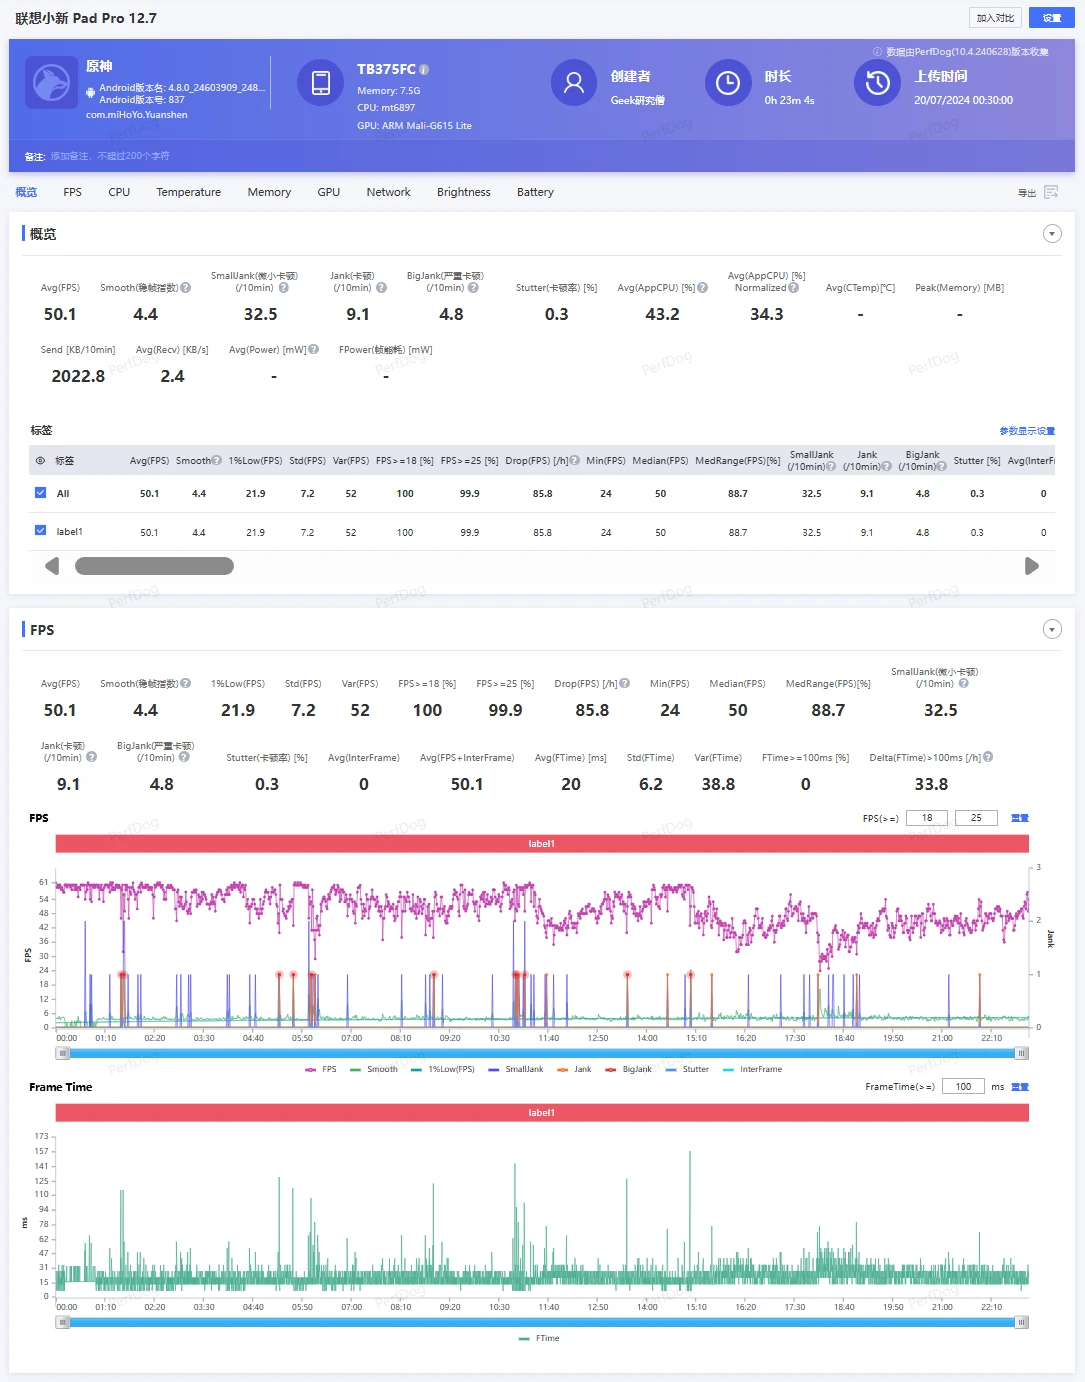Uncheck the label1 row checkbox
Viewport: 1085px width, 1382px height.
pos(41,531)
